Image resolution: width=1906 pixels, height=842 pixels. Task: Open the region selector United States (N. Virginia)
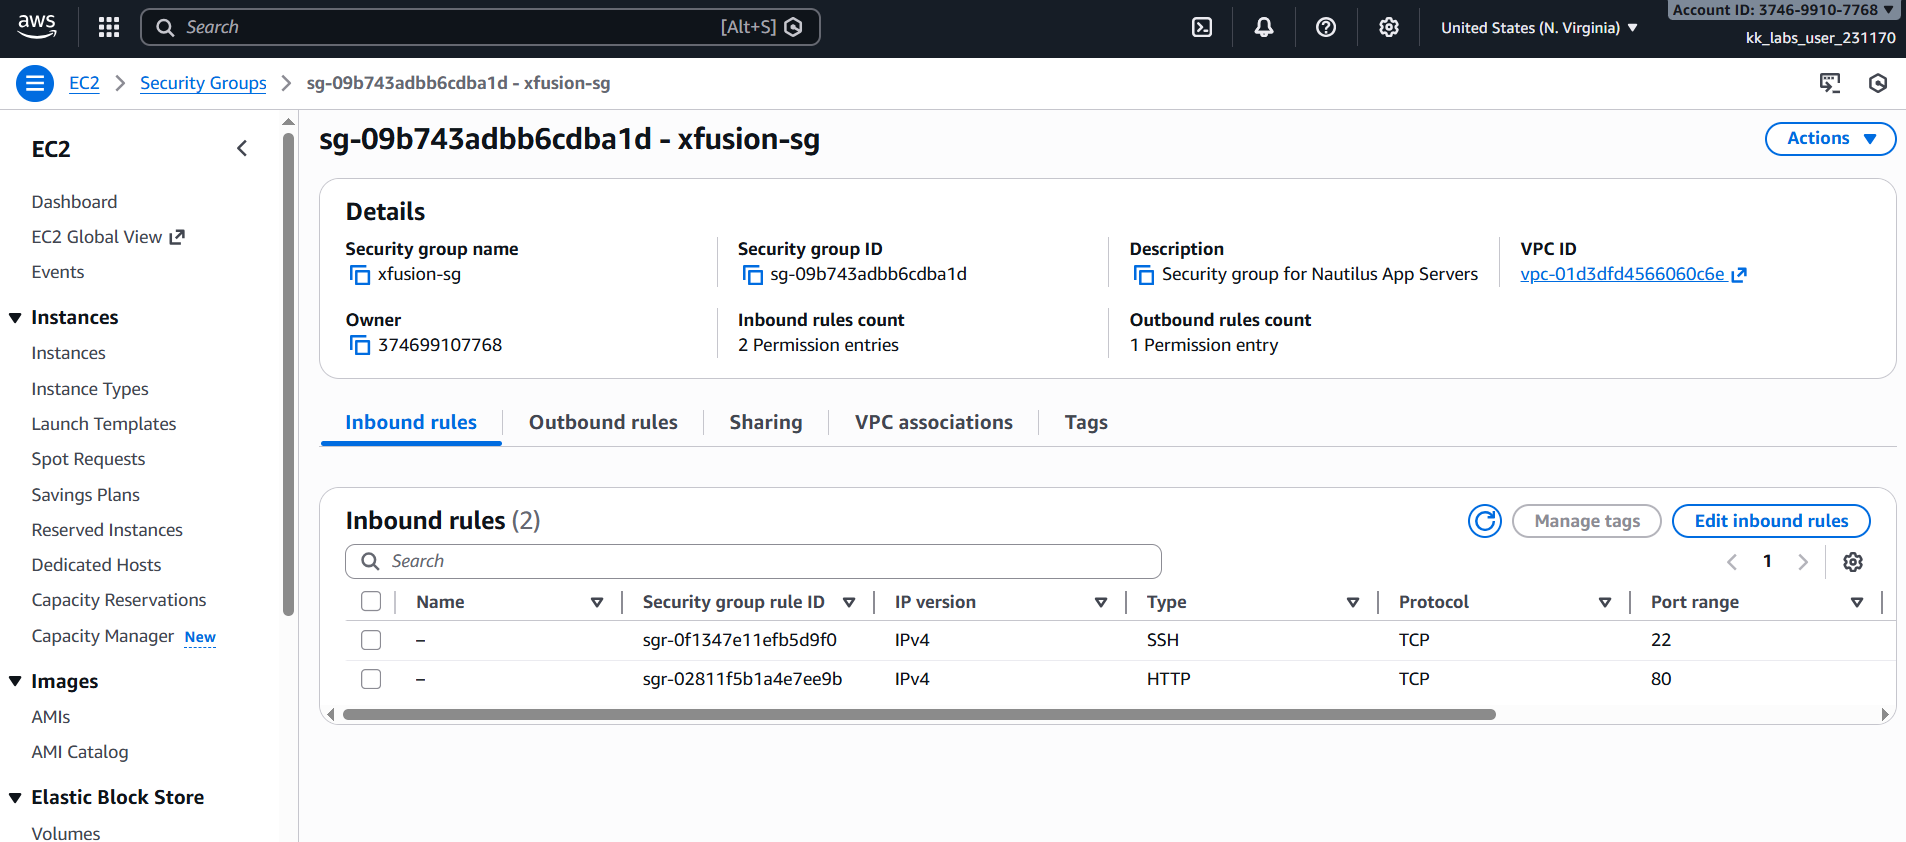tap(1538, 28)
